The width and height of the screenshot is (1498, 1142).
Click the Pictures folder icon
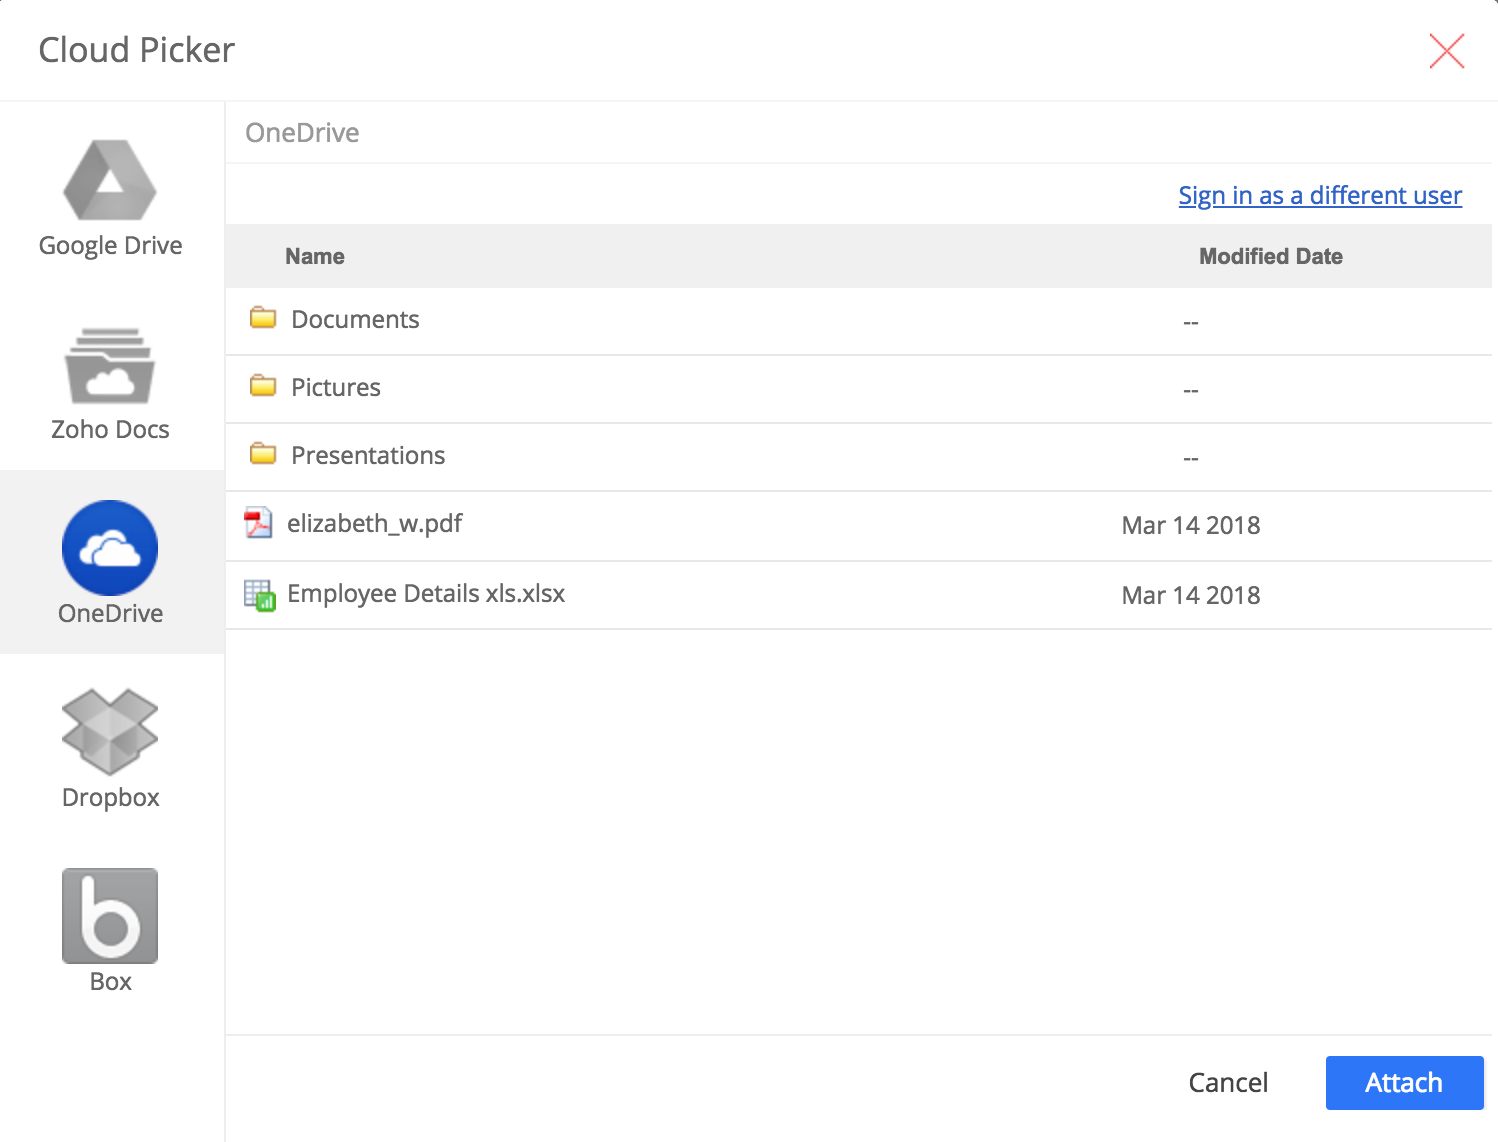263,386
